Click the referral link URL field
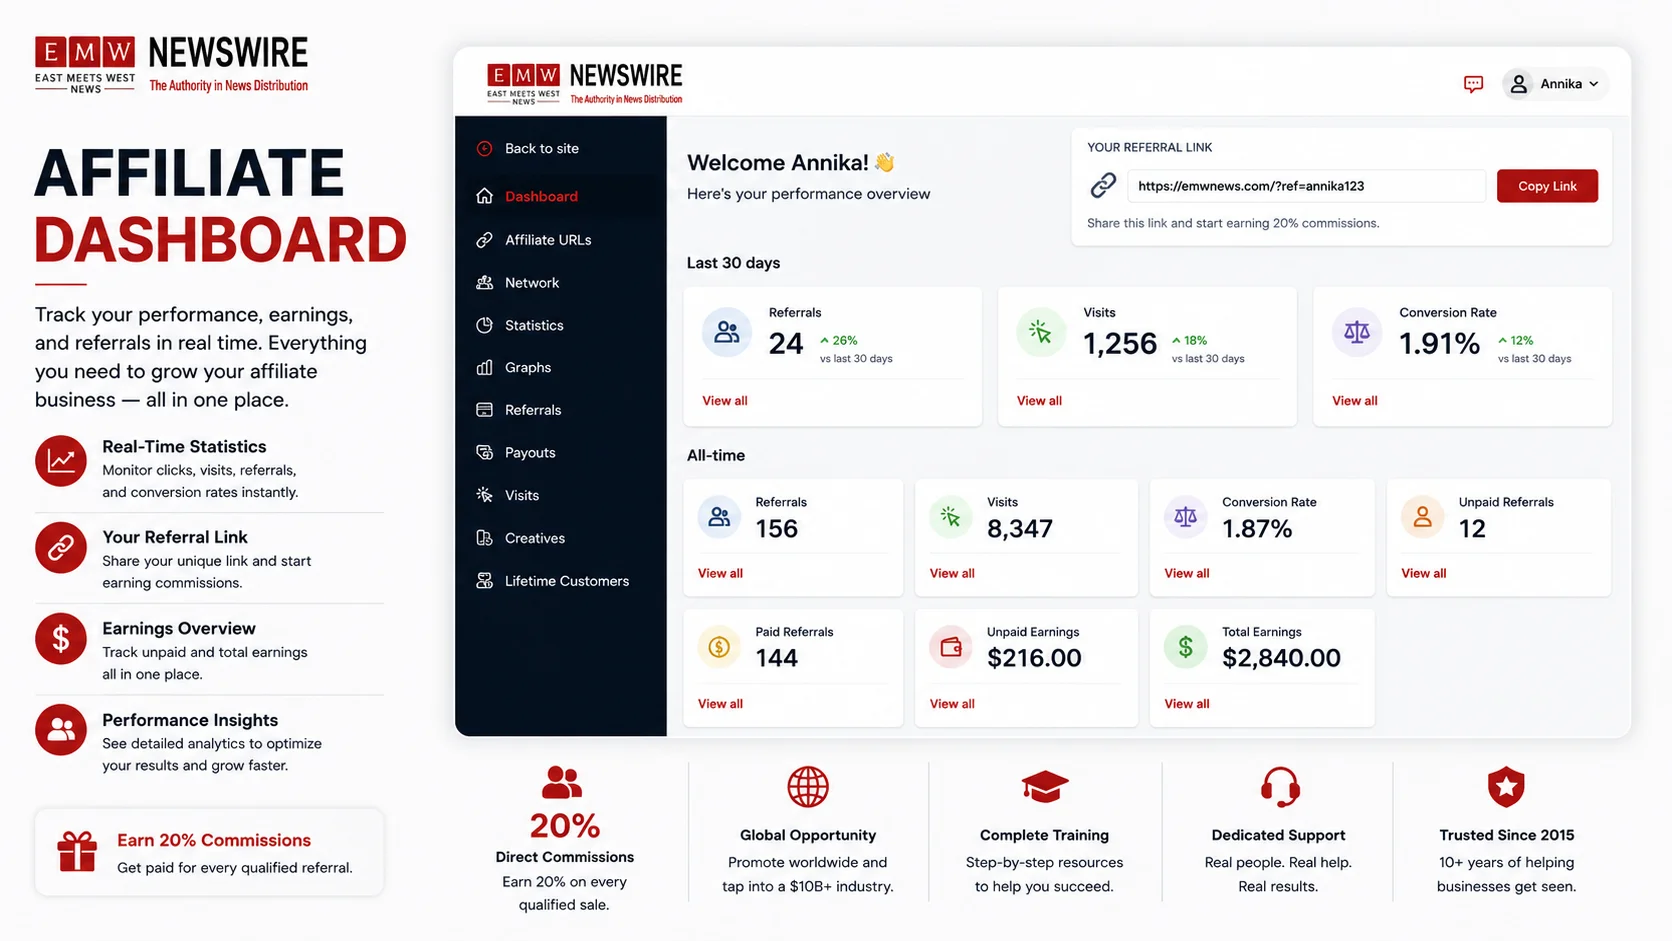Screen dimensions: 1672x941 1306,186
